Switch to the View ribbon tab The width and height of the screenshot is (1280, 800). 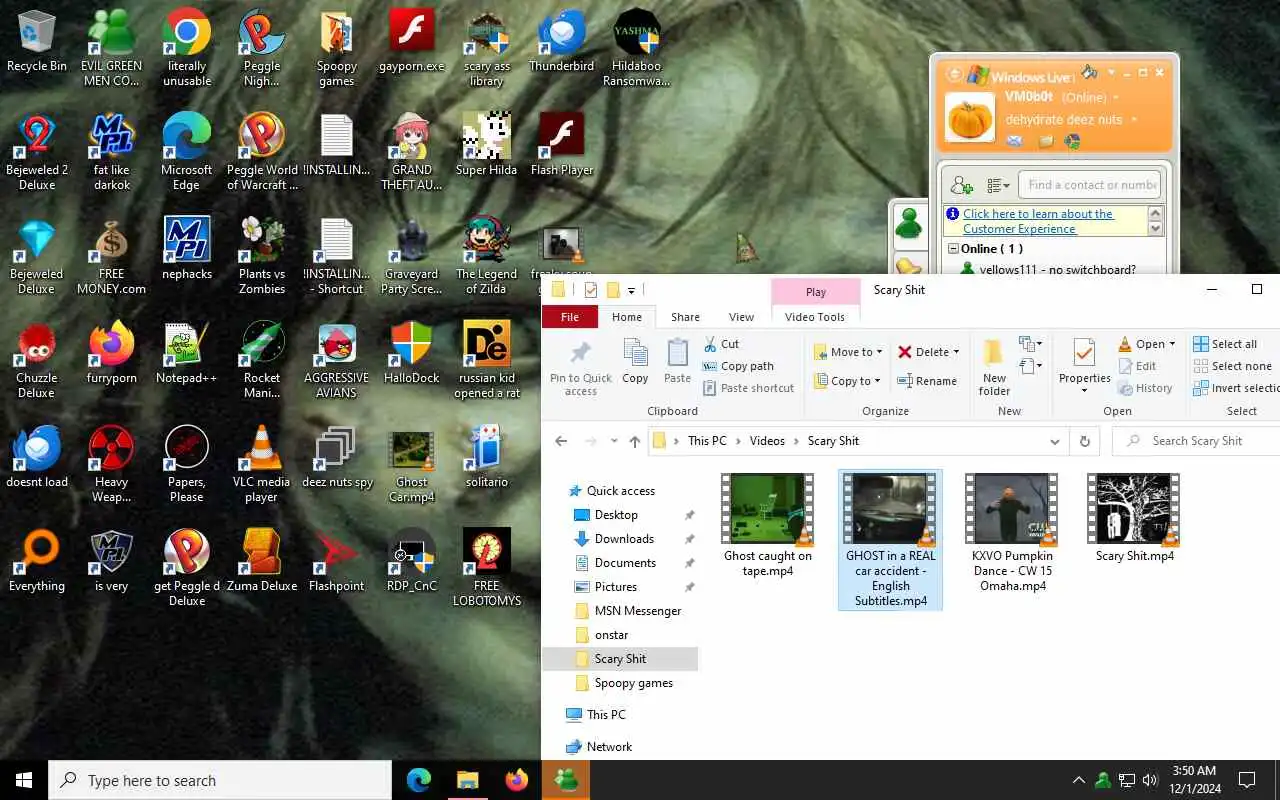coord(741,317)
